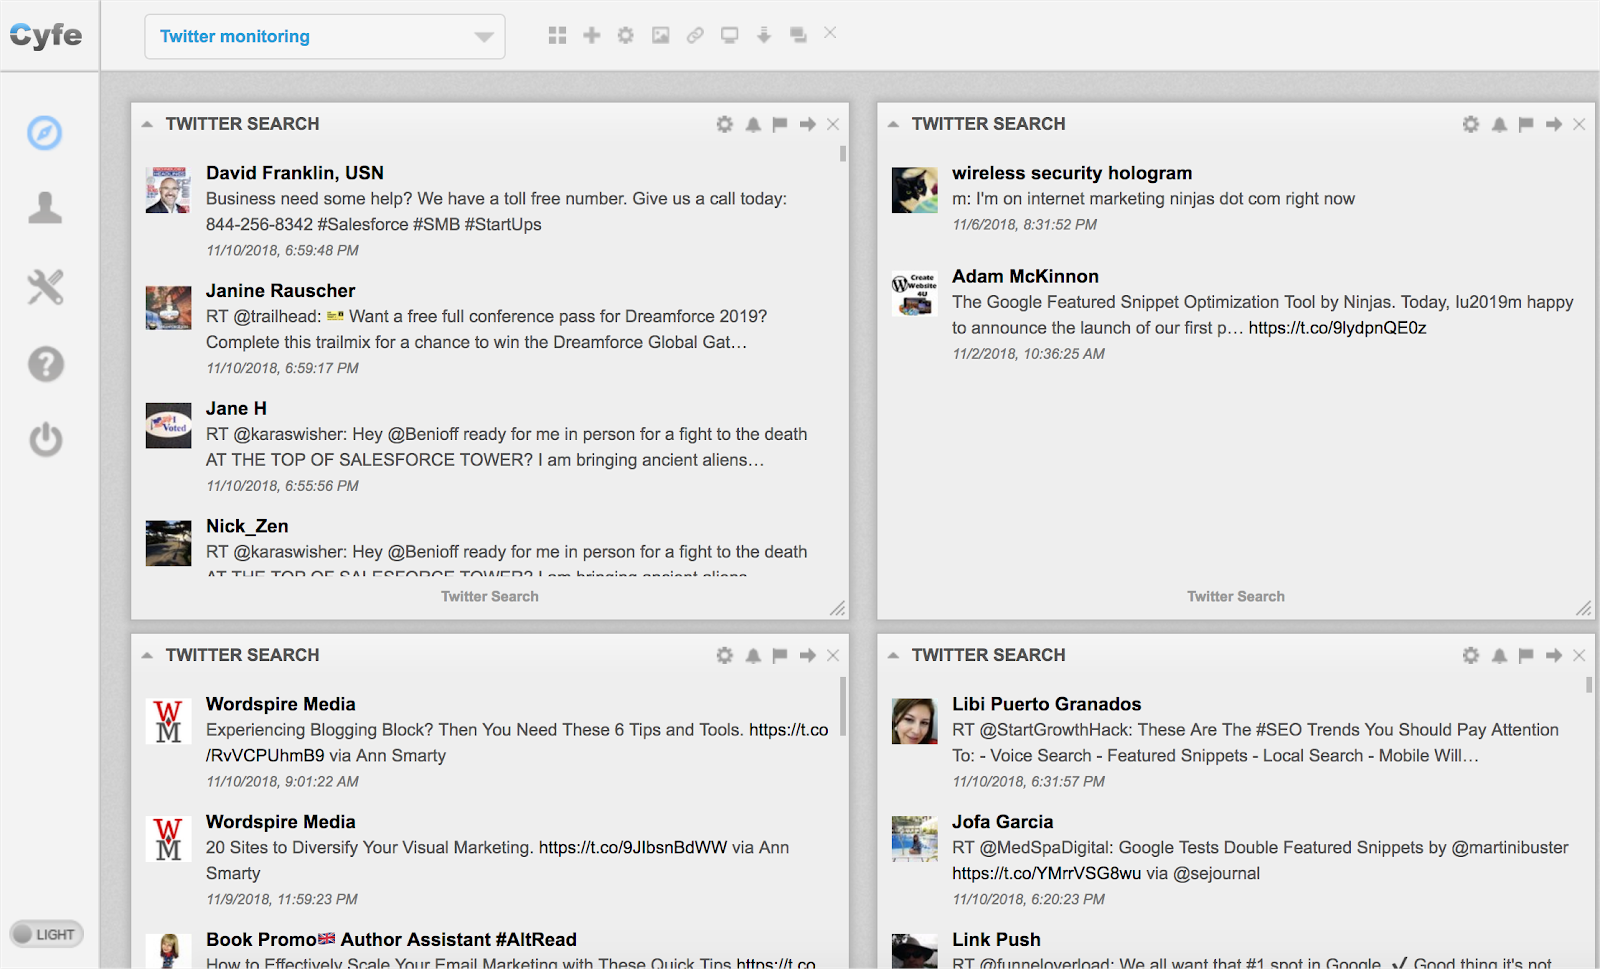1600x969 pixels.
Task: Click bell alert icon of David Franklin widget
Action: (x=753, y=124)
